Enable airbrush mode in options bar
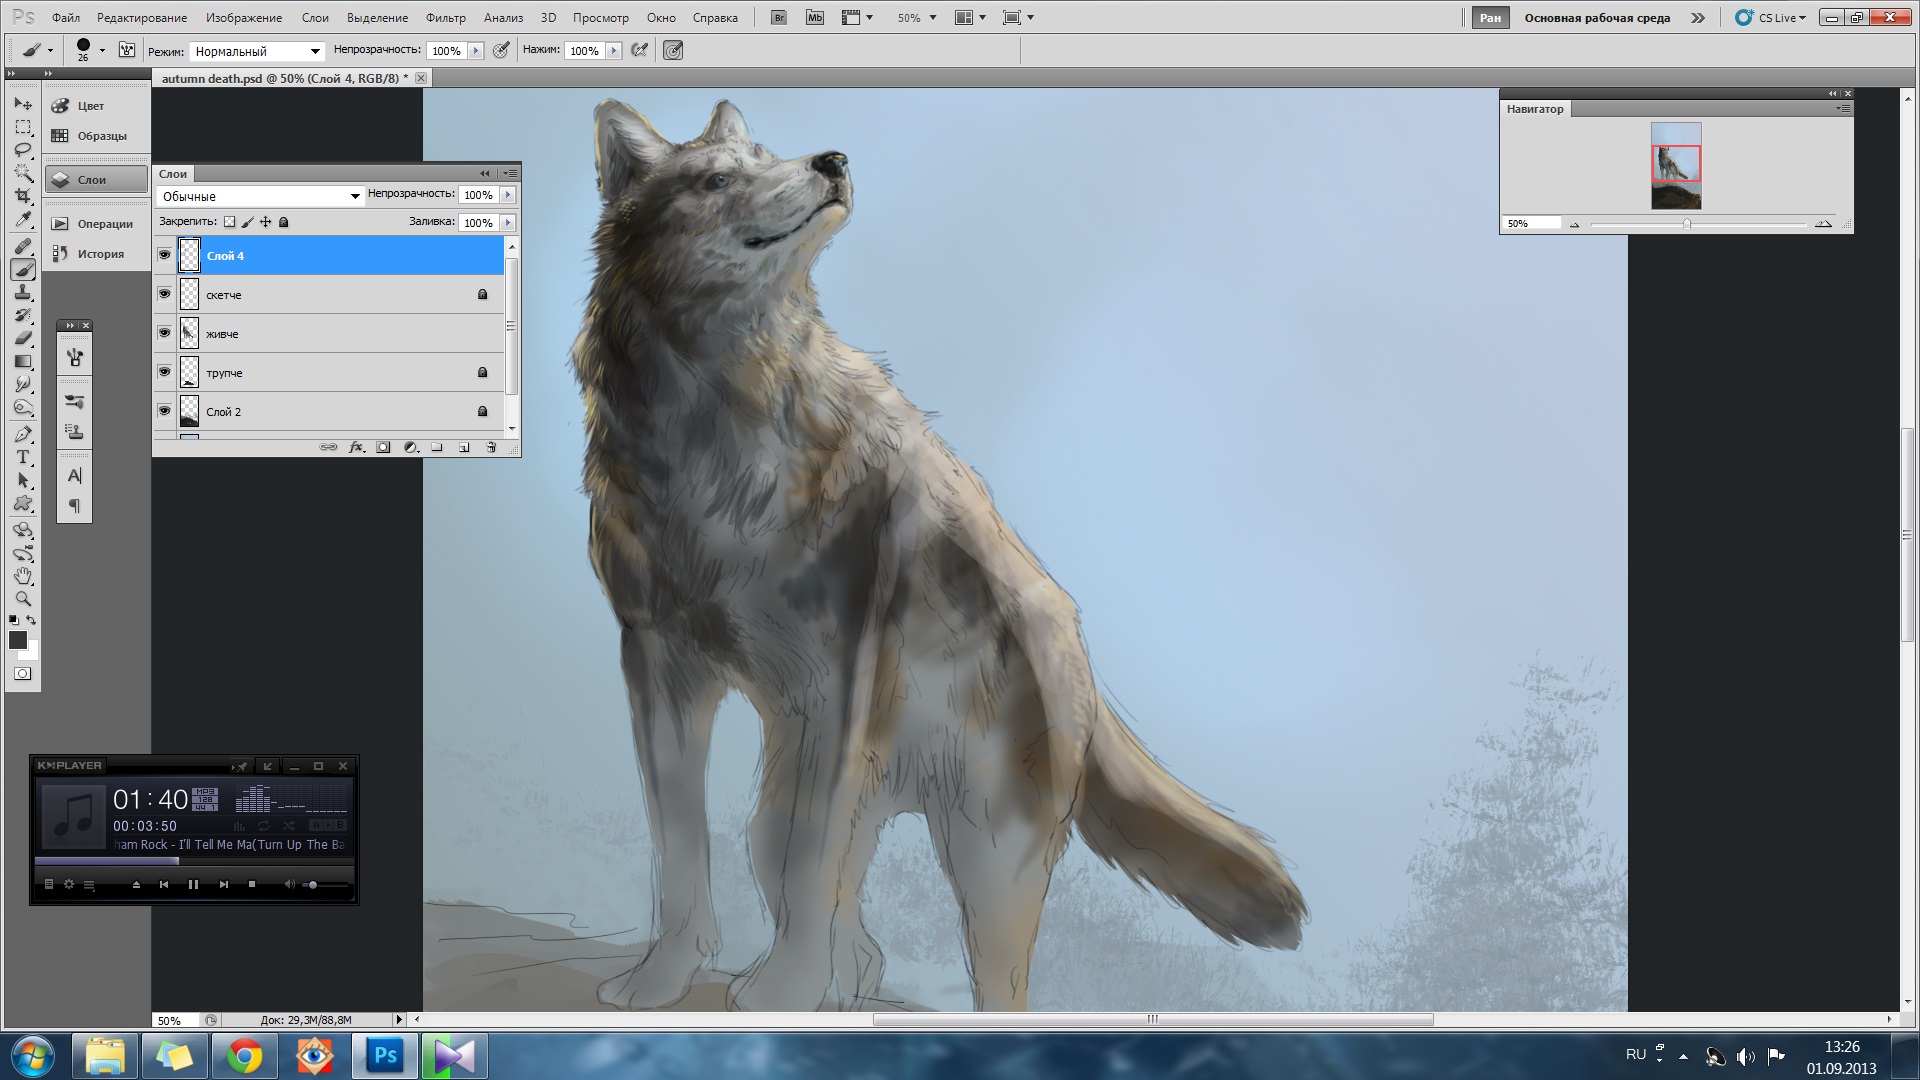 640,50
